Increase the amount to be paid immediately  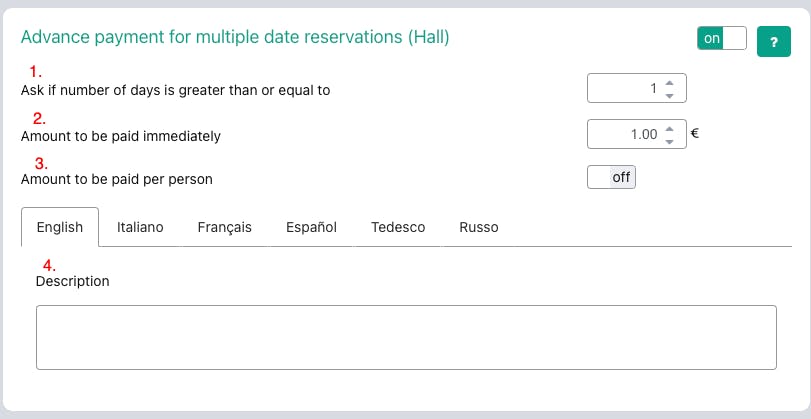pos(669,127)
